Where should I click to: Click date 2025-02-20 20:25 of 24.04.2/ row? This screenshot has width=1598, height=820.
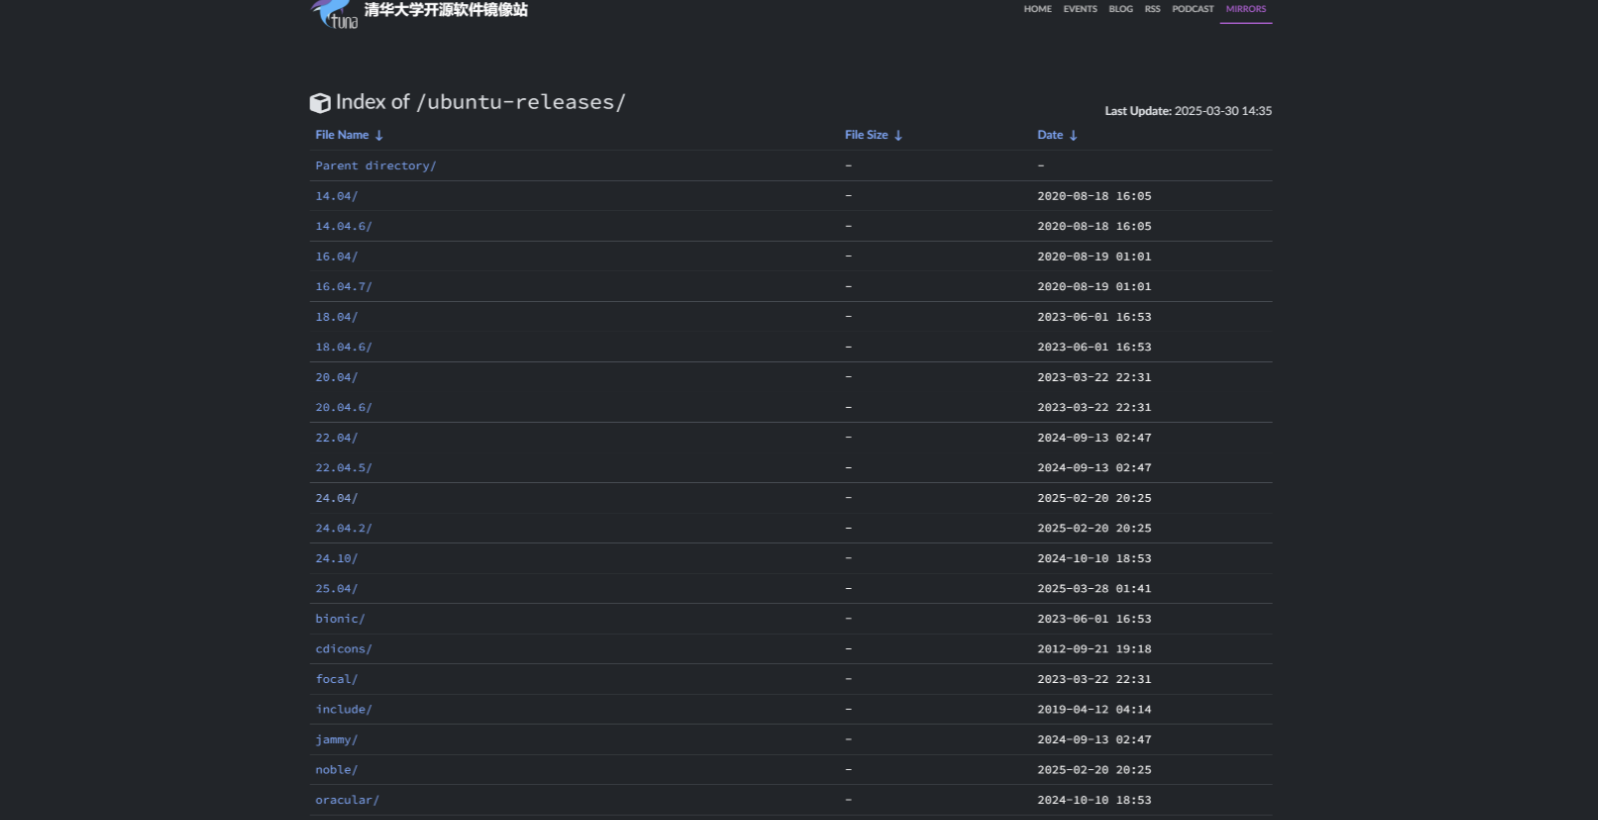tap(1094, 528)
